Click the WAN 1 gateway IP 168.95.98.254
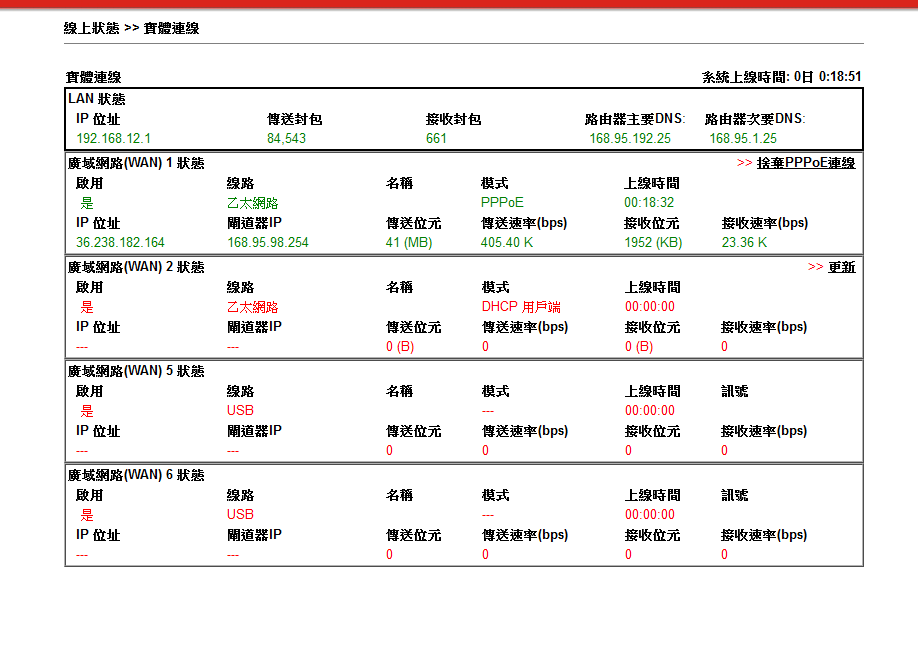This screenshot has width=918, height=667. (x=267, y=243)
